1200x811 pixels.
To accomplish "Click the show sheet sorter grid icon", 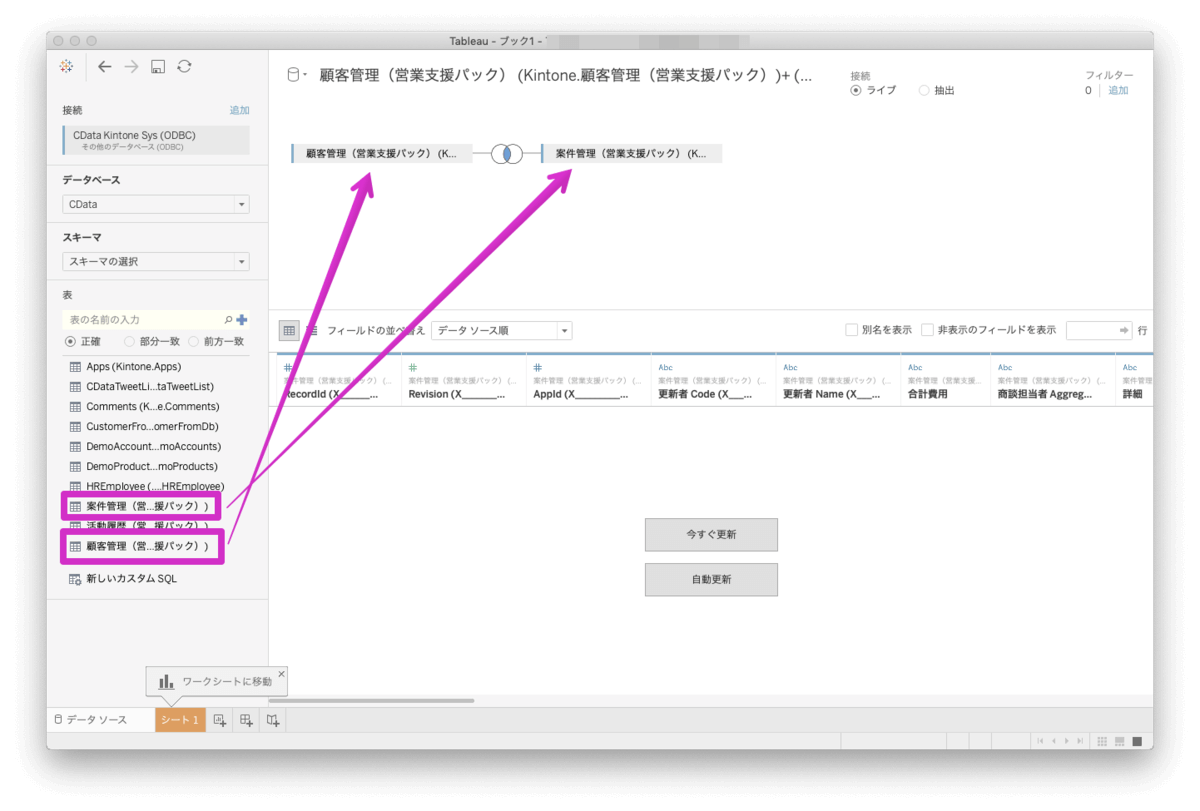I will coord(1102,741).
